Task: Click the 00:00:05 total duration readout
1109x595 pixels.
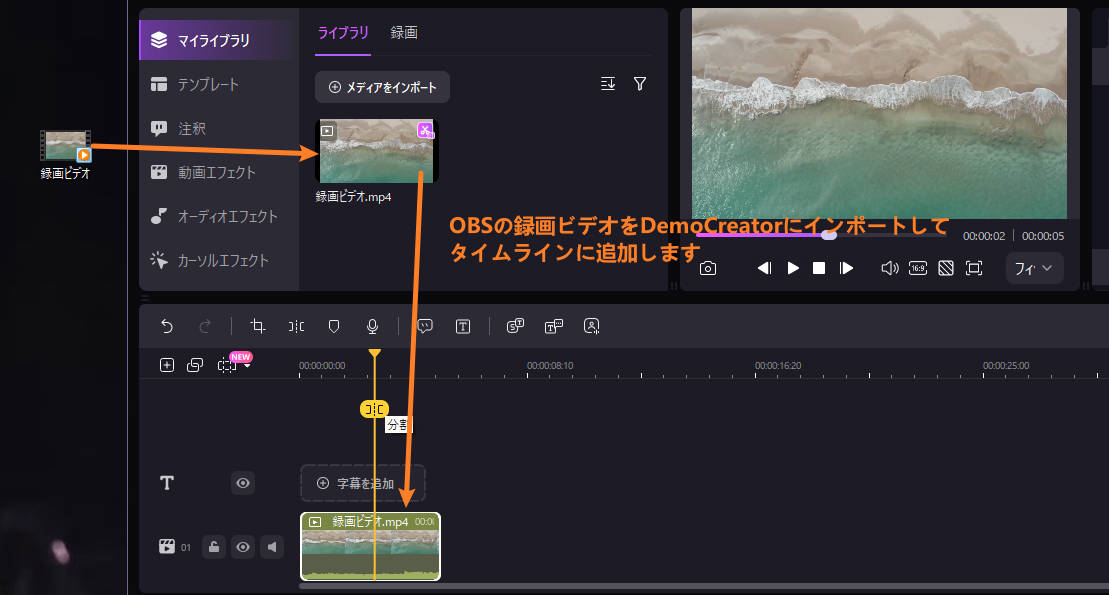Action: tap(1043, 236)
